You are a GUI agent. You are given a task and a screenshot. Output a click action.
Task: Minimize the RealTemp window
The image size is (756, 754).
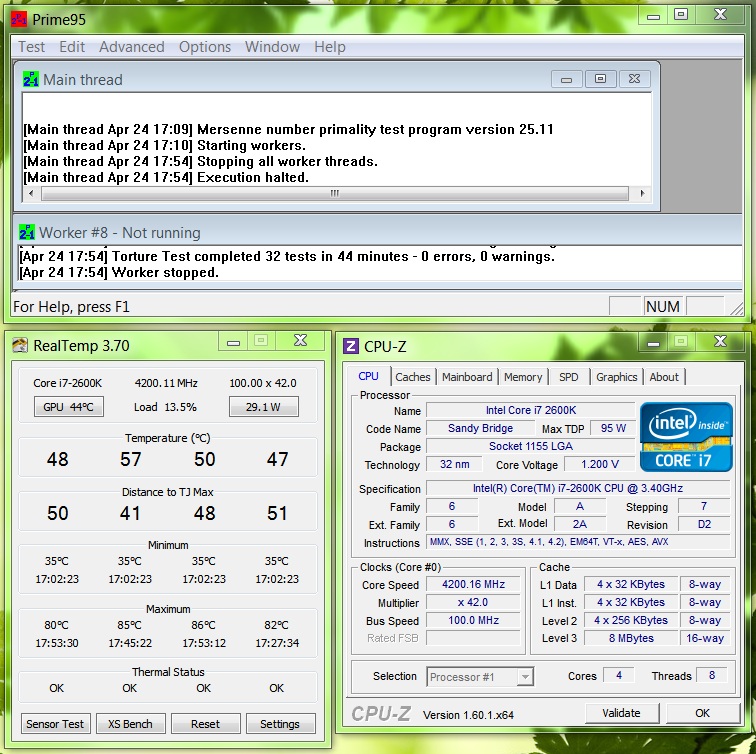[x=233, y=342]
